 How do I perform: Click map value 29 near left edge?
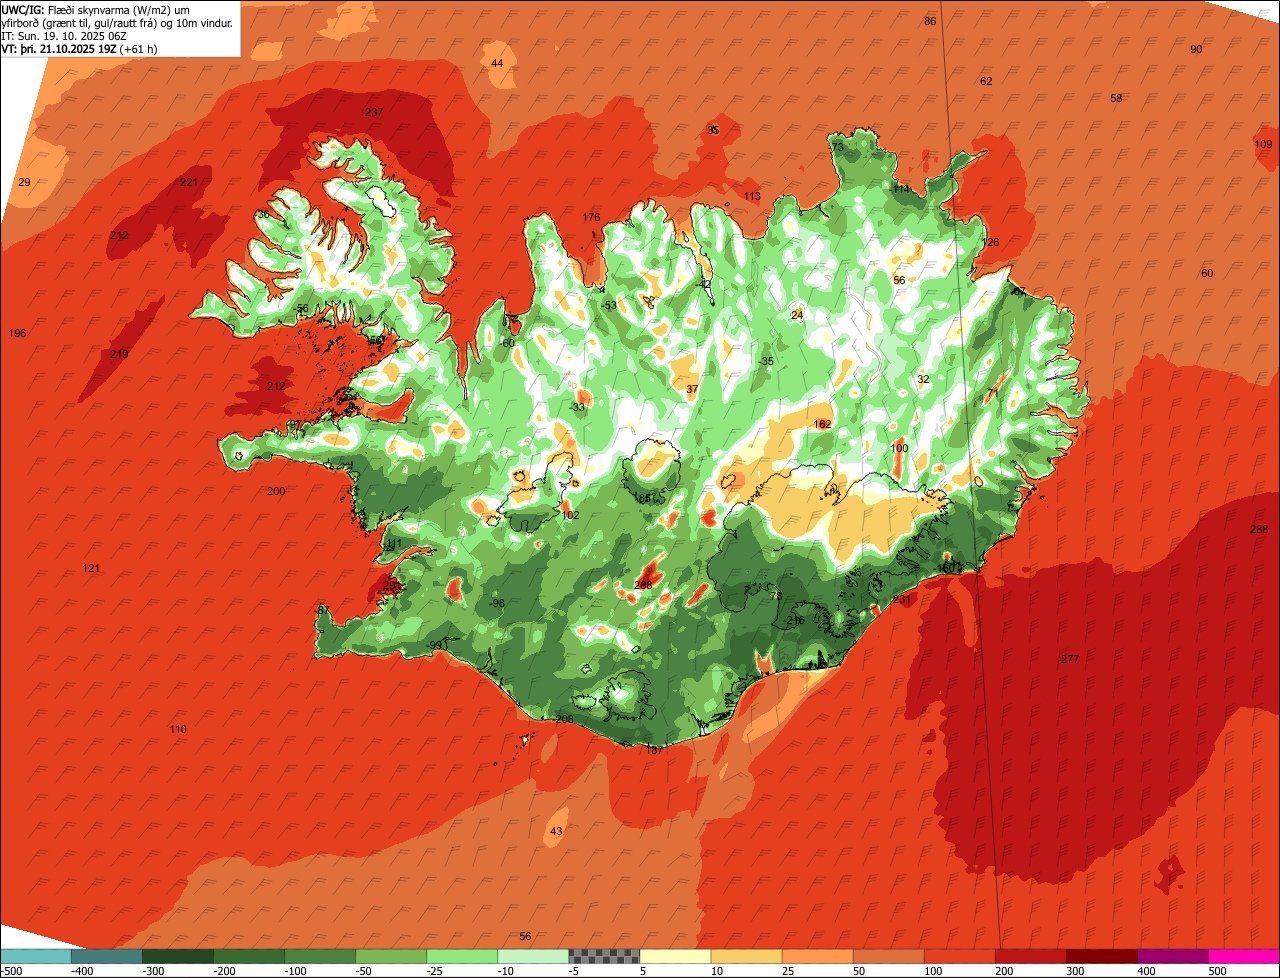point(25,182)
